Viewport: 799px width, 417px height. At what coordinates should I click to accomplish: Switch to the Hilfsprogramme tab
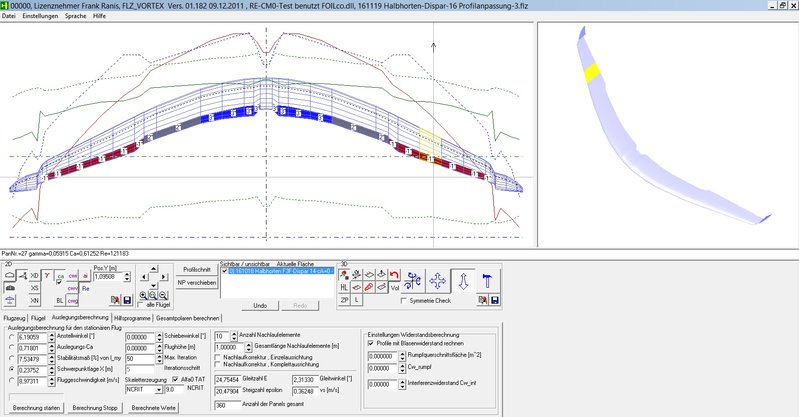130,317
